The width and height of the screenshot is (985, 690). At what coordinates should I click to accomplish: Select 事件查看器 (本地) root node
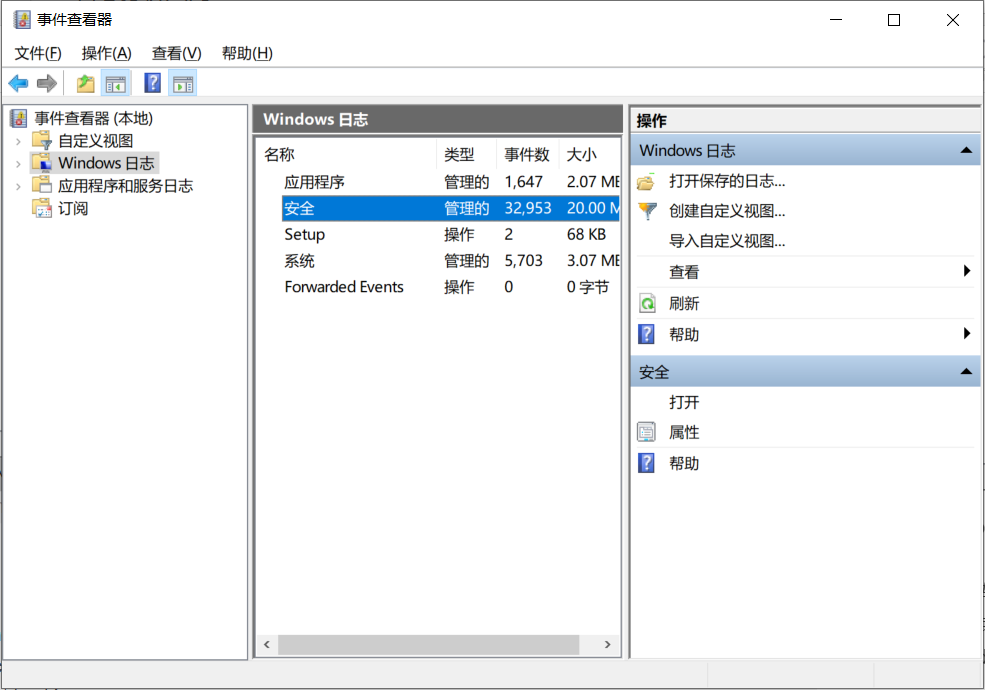coord(94,118)
